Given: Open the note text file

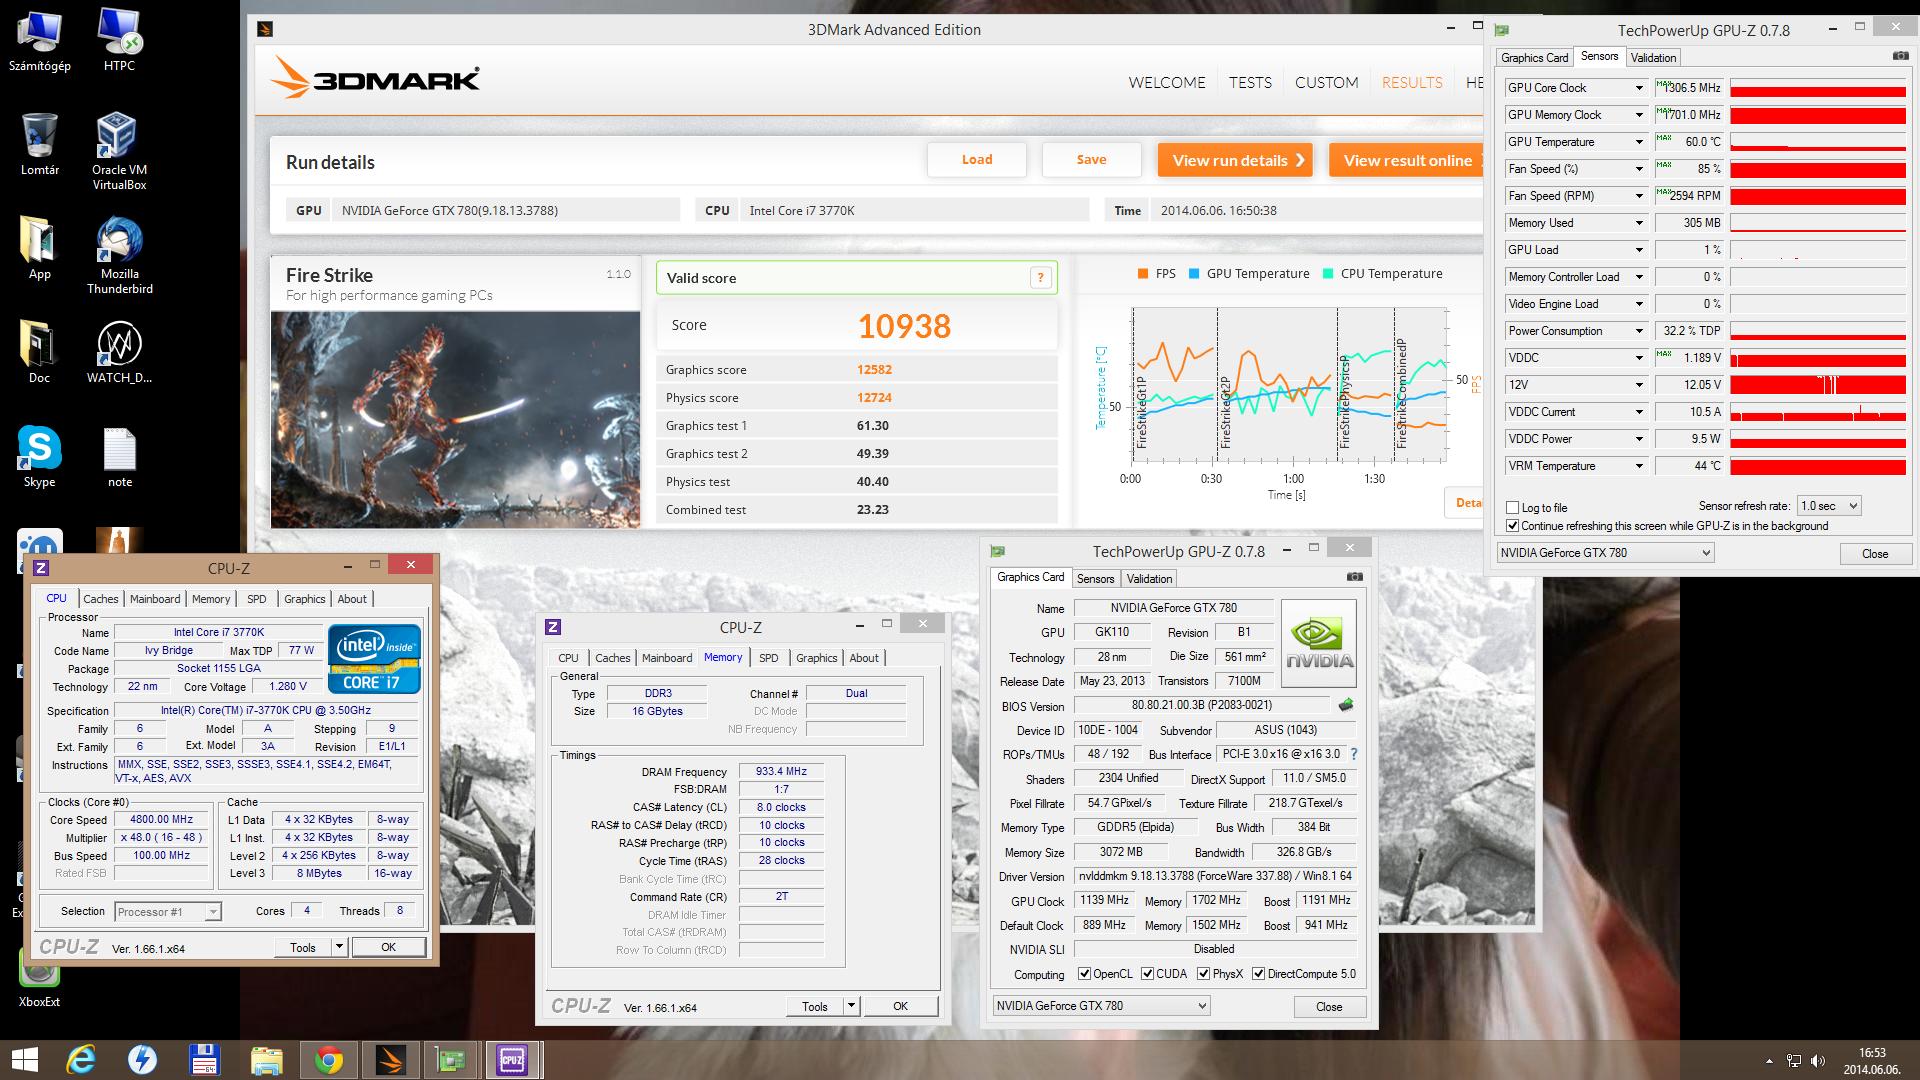Looking at the screenshot, I should coord(119,456).
